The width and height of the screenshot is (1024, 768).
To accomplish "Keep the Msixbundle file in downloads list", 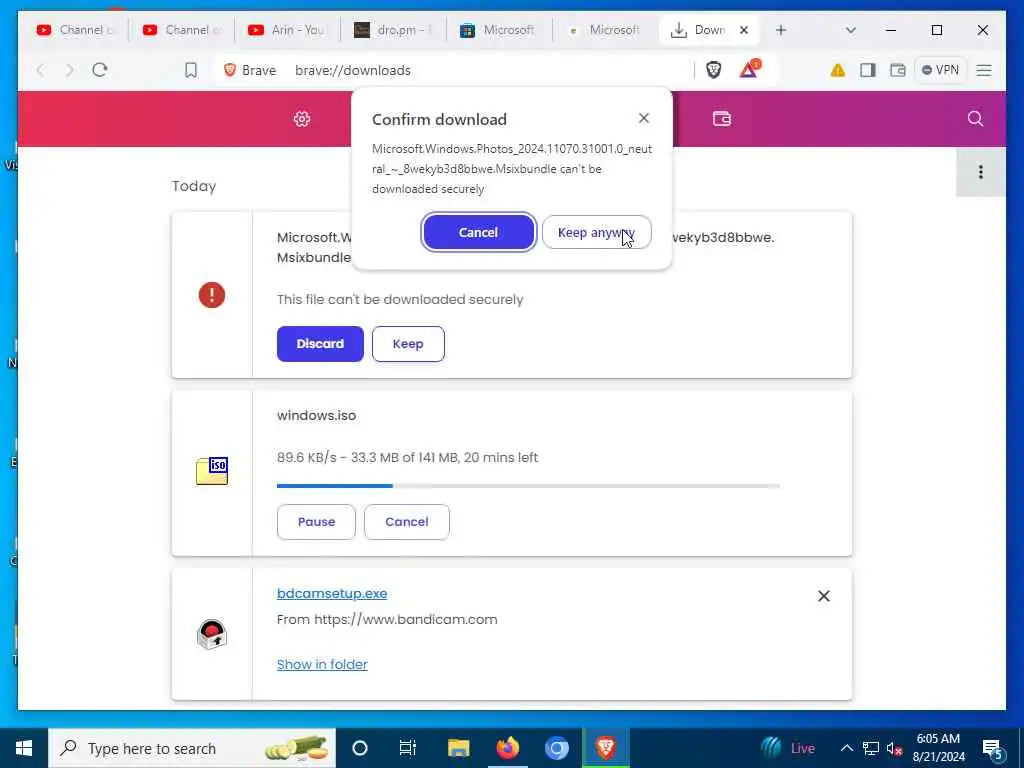I will pos(408,344).
